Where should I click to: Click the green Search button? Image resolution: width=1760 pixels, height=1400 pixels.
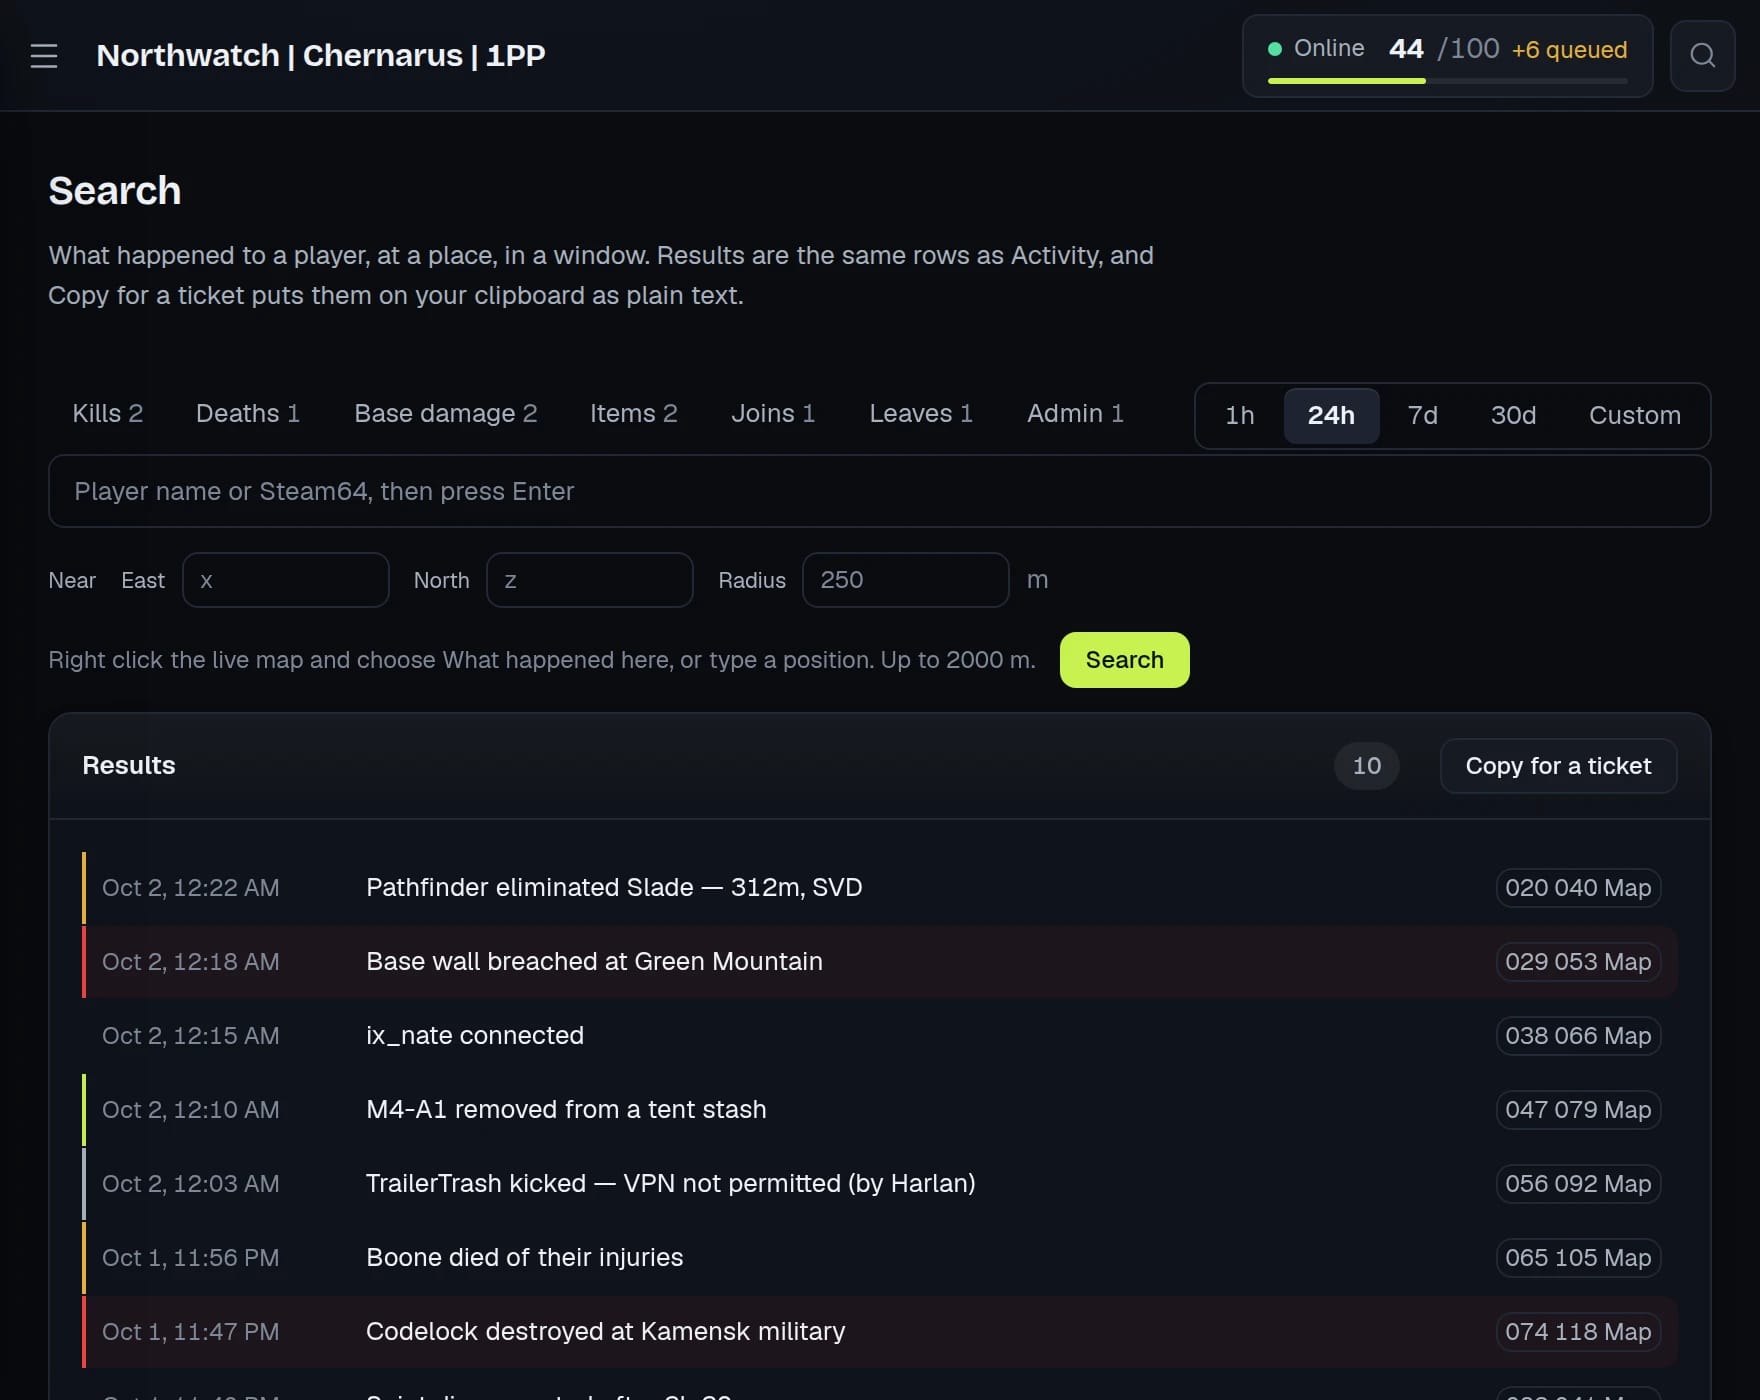click(x=1125, y=660)
